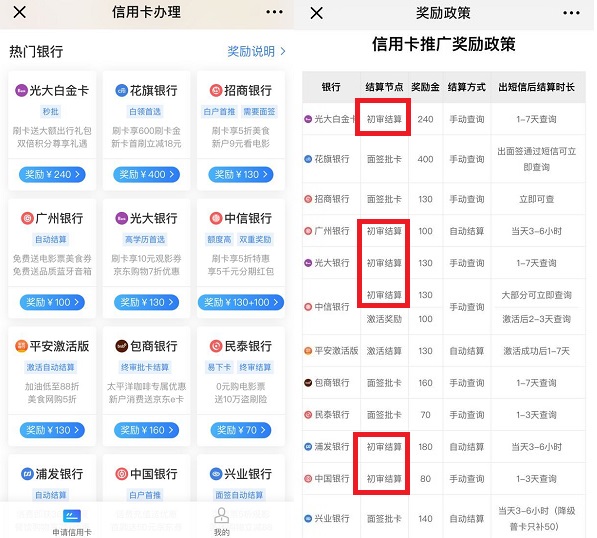This screenshot has height=538, width=597.
Task: Click the 激活奖励 cell in 中信银行 row
Action: (x=384, y=319)
